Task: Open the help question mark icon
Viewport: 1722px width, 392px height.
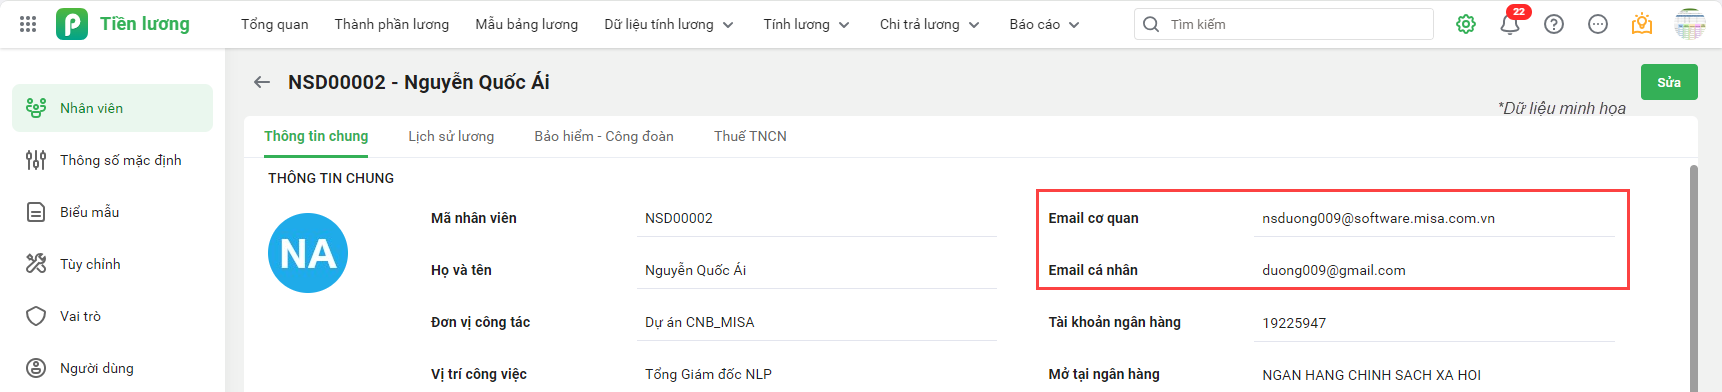Action: click(x=1554, y=24)
